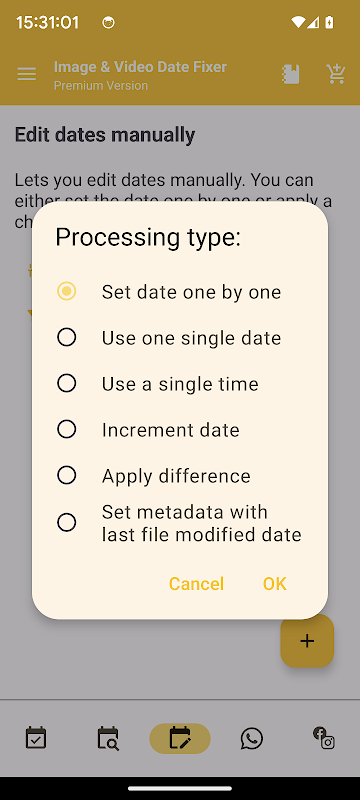Confirm selection with OK button
Image resolution: width=360 pixels, height=800 pixels.
pyautogui.click(x=275, y=584)
